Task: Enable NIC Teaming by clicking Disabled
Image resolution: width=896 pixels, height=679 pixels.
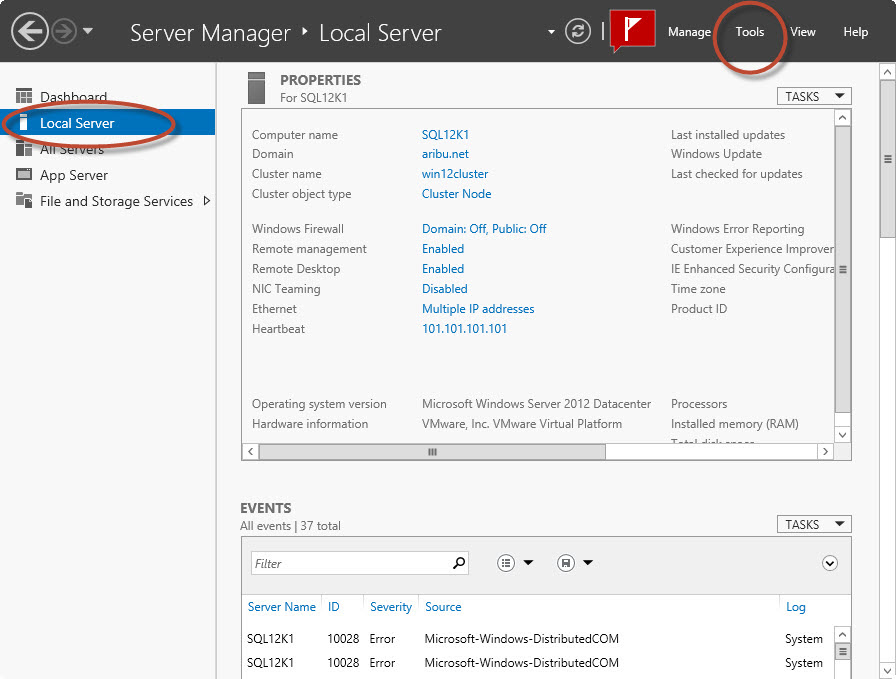Action: [444, 289]
